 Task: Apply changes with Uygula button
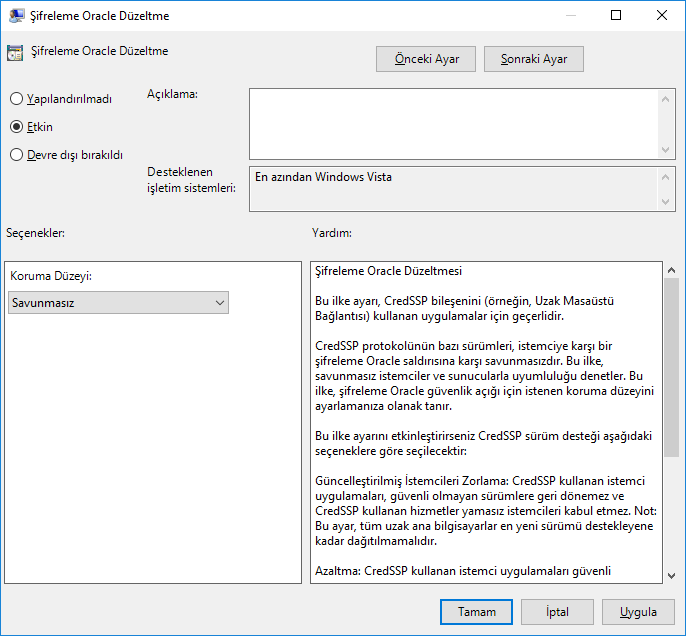coord(638,612)
